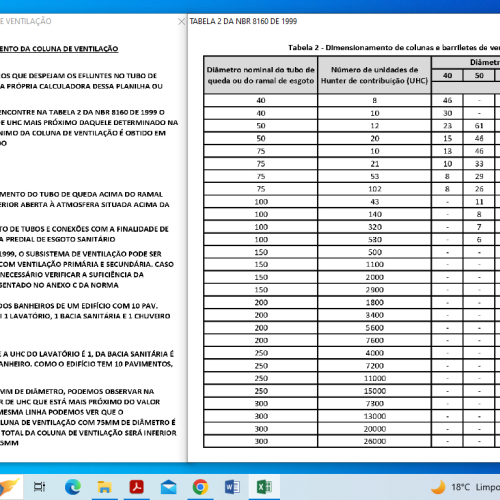The height and width of the screenshot is (500, 500).
Task: Select UHC cell with value 5600
Action: pos(374,328)
